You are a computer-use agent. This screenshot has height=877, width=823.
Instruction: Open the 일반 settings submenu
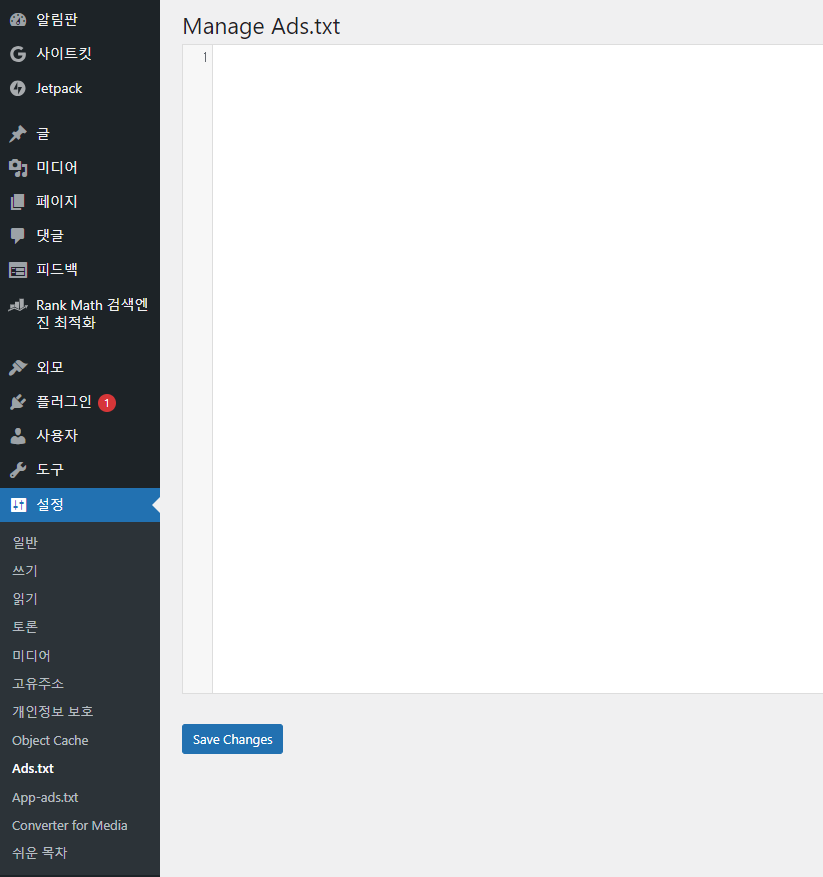[x=25, y=543]
